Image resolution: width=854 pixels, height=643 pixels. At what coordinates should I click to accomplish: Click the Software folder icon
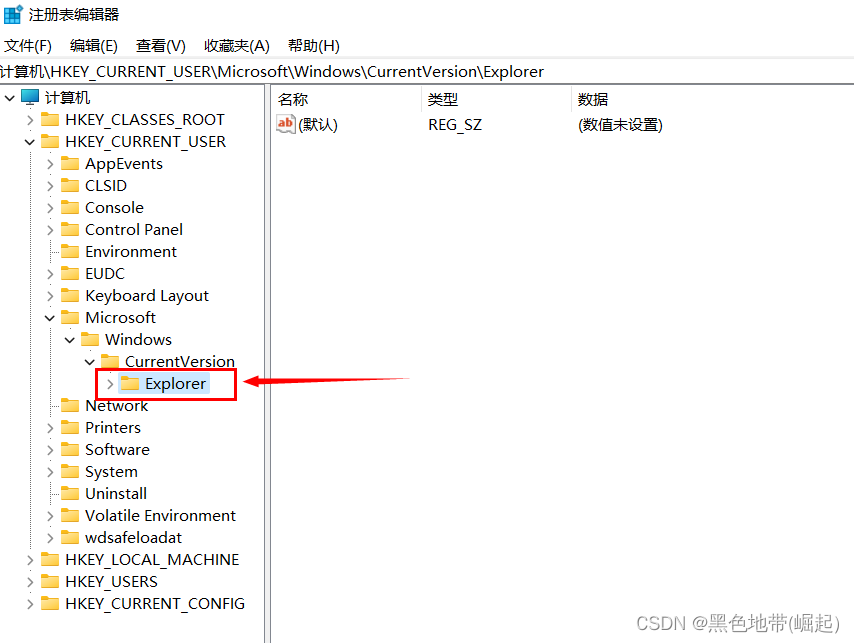click(70, 449)
